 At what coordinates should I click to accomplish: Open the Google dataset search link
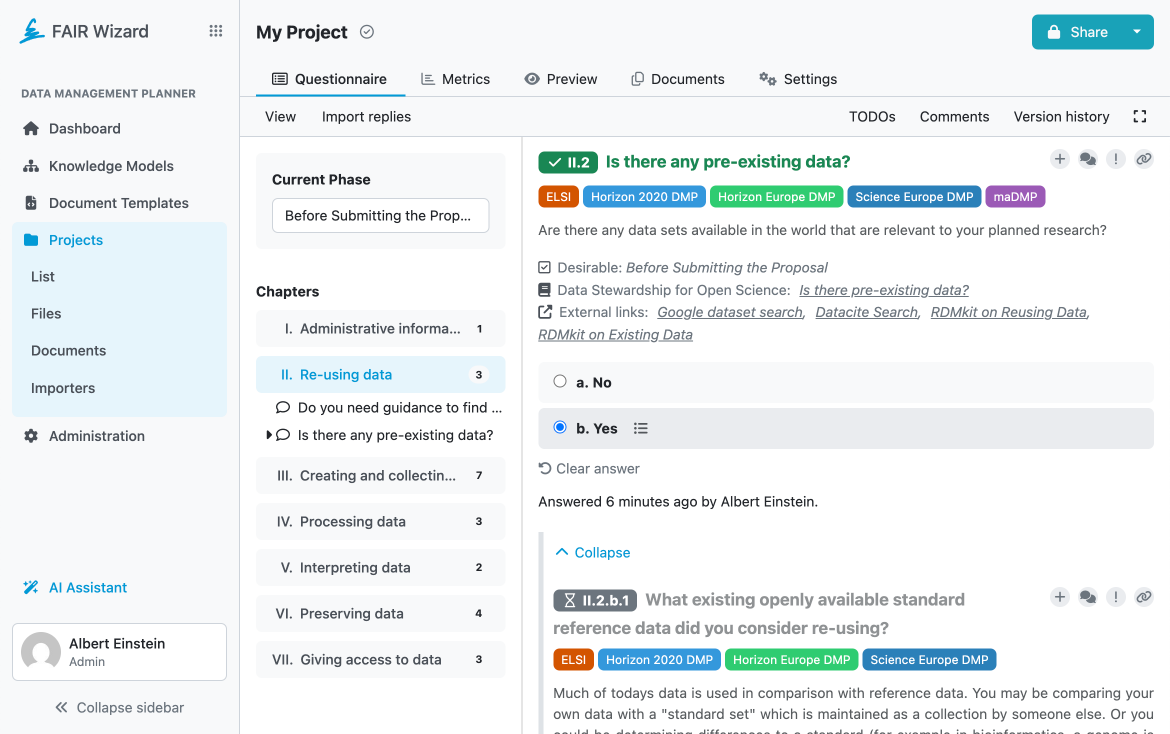[729, 312]
